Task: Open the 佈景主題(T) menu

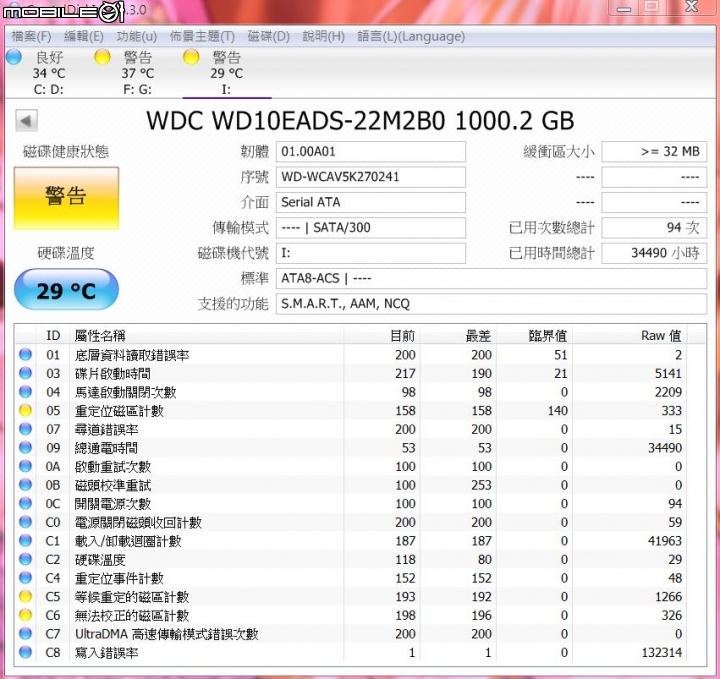Action: click(x=202, y=36)
